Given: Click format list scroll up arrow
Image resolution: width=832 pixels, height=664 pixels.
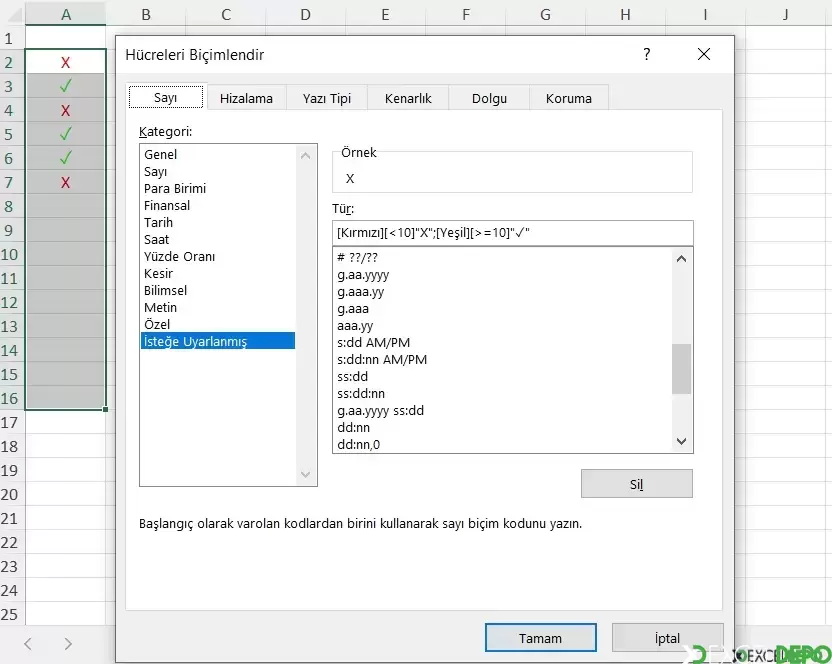Looking at the screenshot, I should pyautogui.click(x=681, y=258).
